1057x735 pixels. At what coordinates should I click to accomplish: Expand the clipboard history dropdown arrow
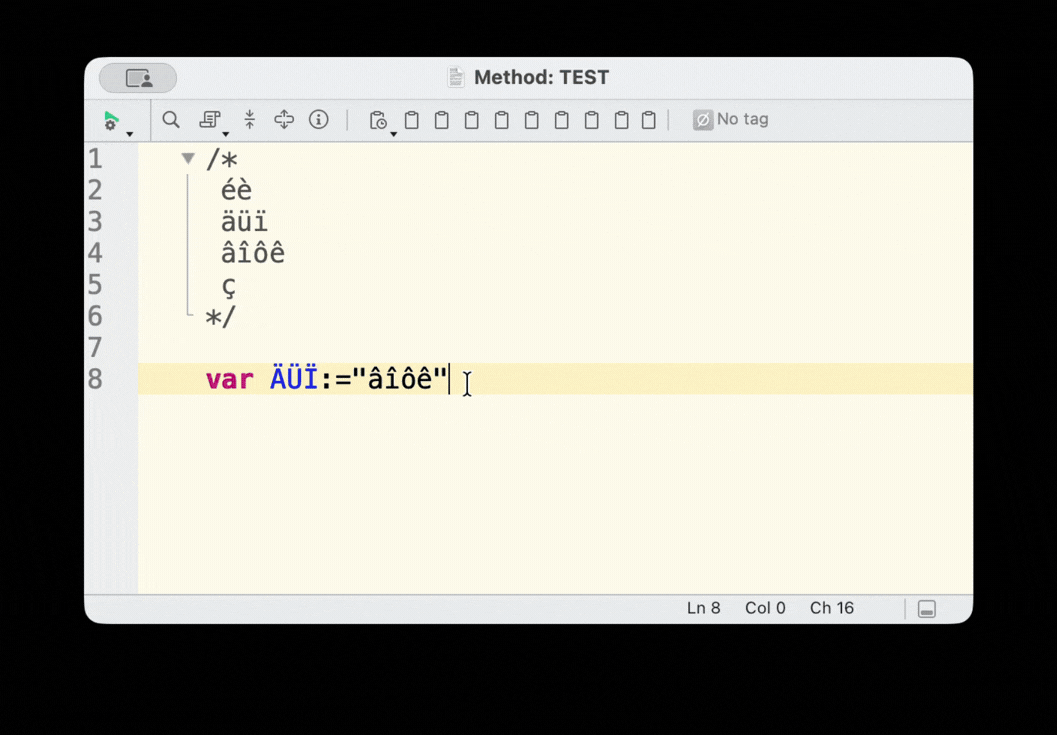click(x=394, y=134)
